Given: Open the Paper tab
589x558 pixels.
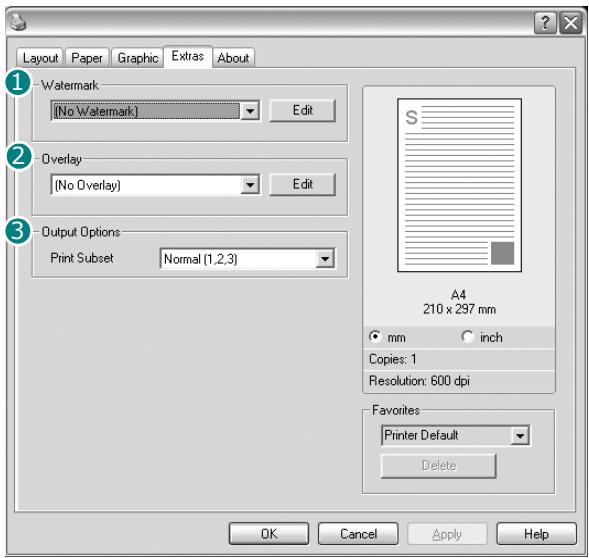Looking at the screenshot, I should [x=87, y=58].
